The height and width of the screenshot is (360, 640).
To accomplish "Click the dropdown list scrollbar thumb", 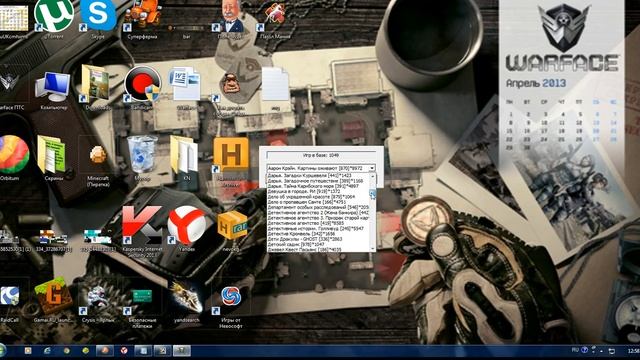I will point(372,194).
